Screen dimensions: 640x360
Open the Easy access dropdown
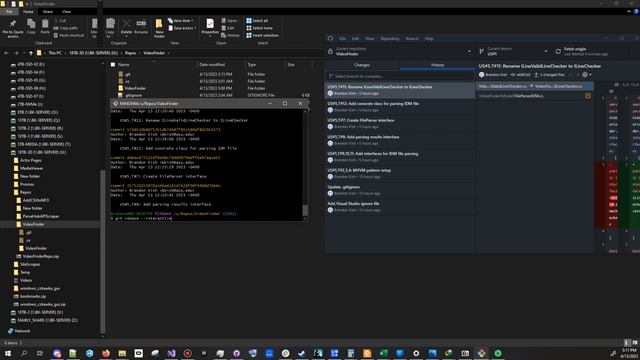[182, 28]
